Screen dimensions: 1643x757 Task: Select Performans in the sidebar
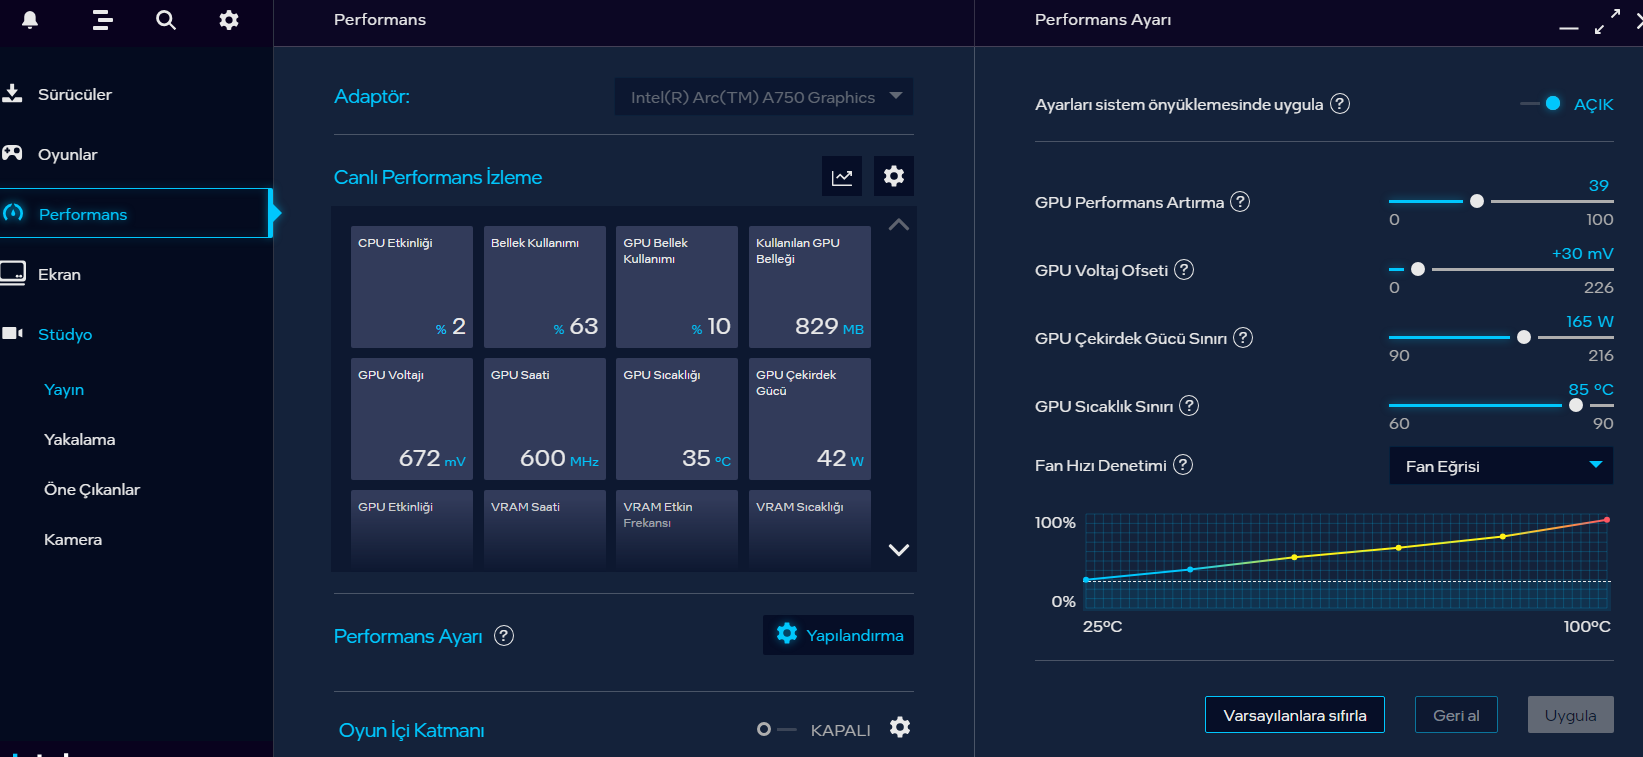pyautogui.click(x=136, y=213)
